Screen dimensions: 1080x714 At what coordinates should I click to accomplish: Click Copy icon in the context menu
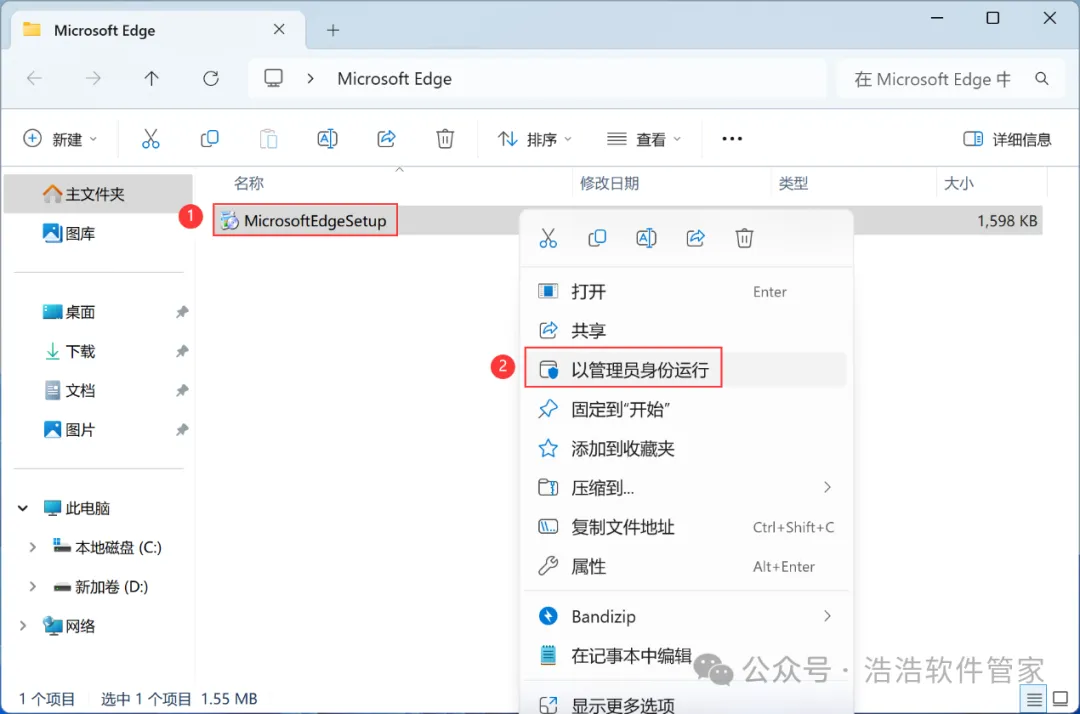tap(597, 238)
